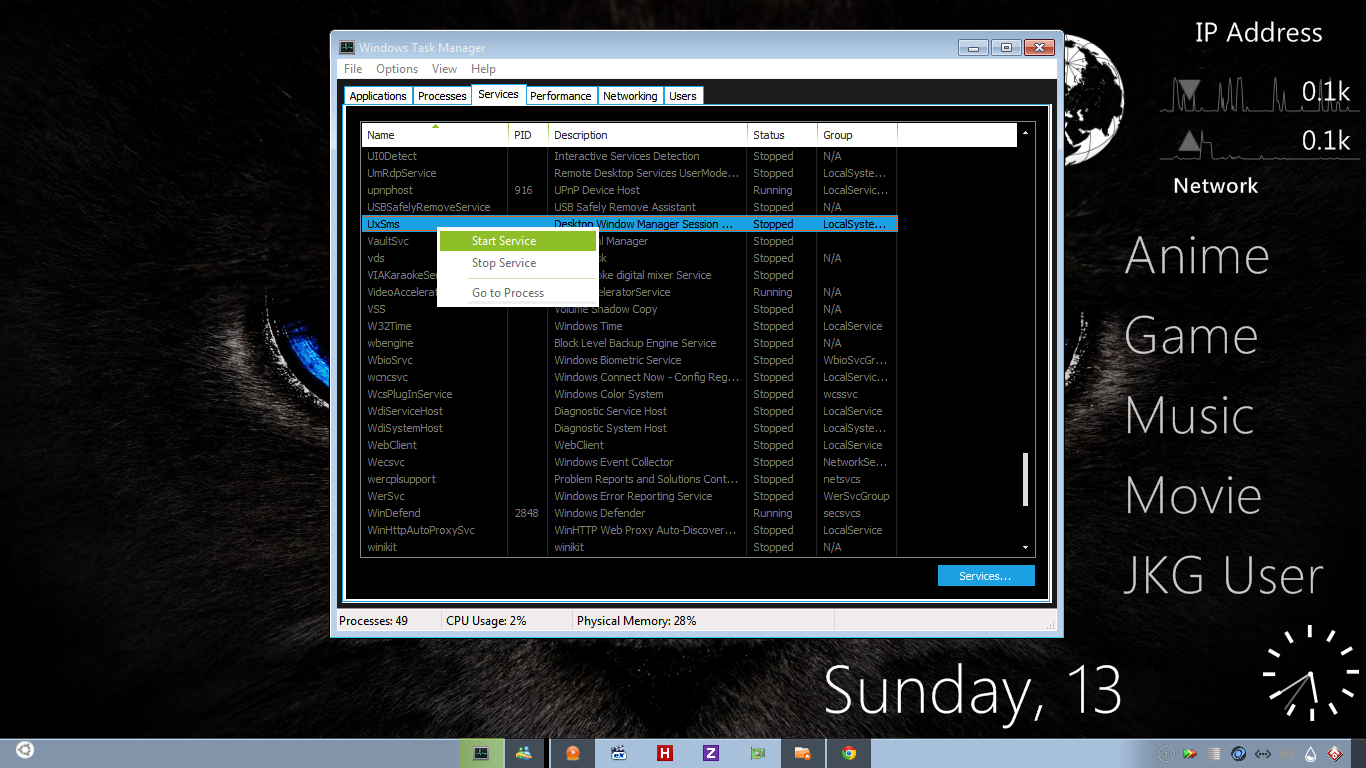Select the winikit service row
Screen dimensions: 1366x768
[629, 547]
